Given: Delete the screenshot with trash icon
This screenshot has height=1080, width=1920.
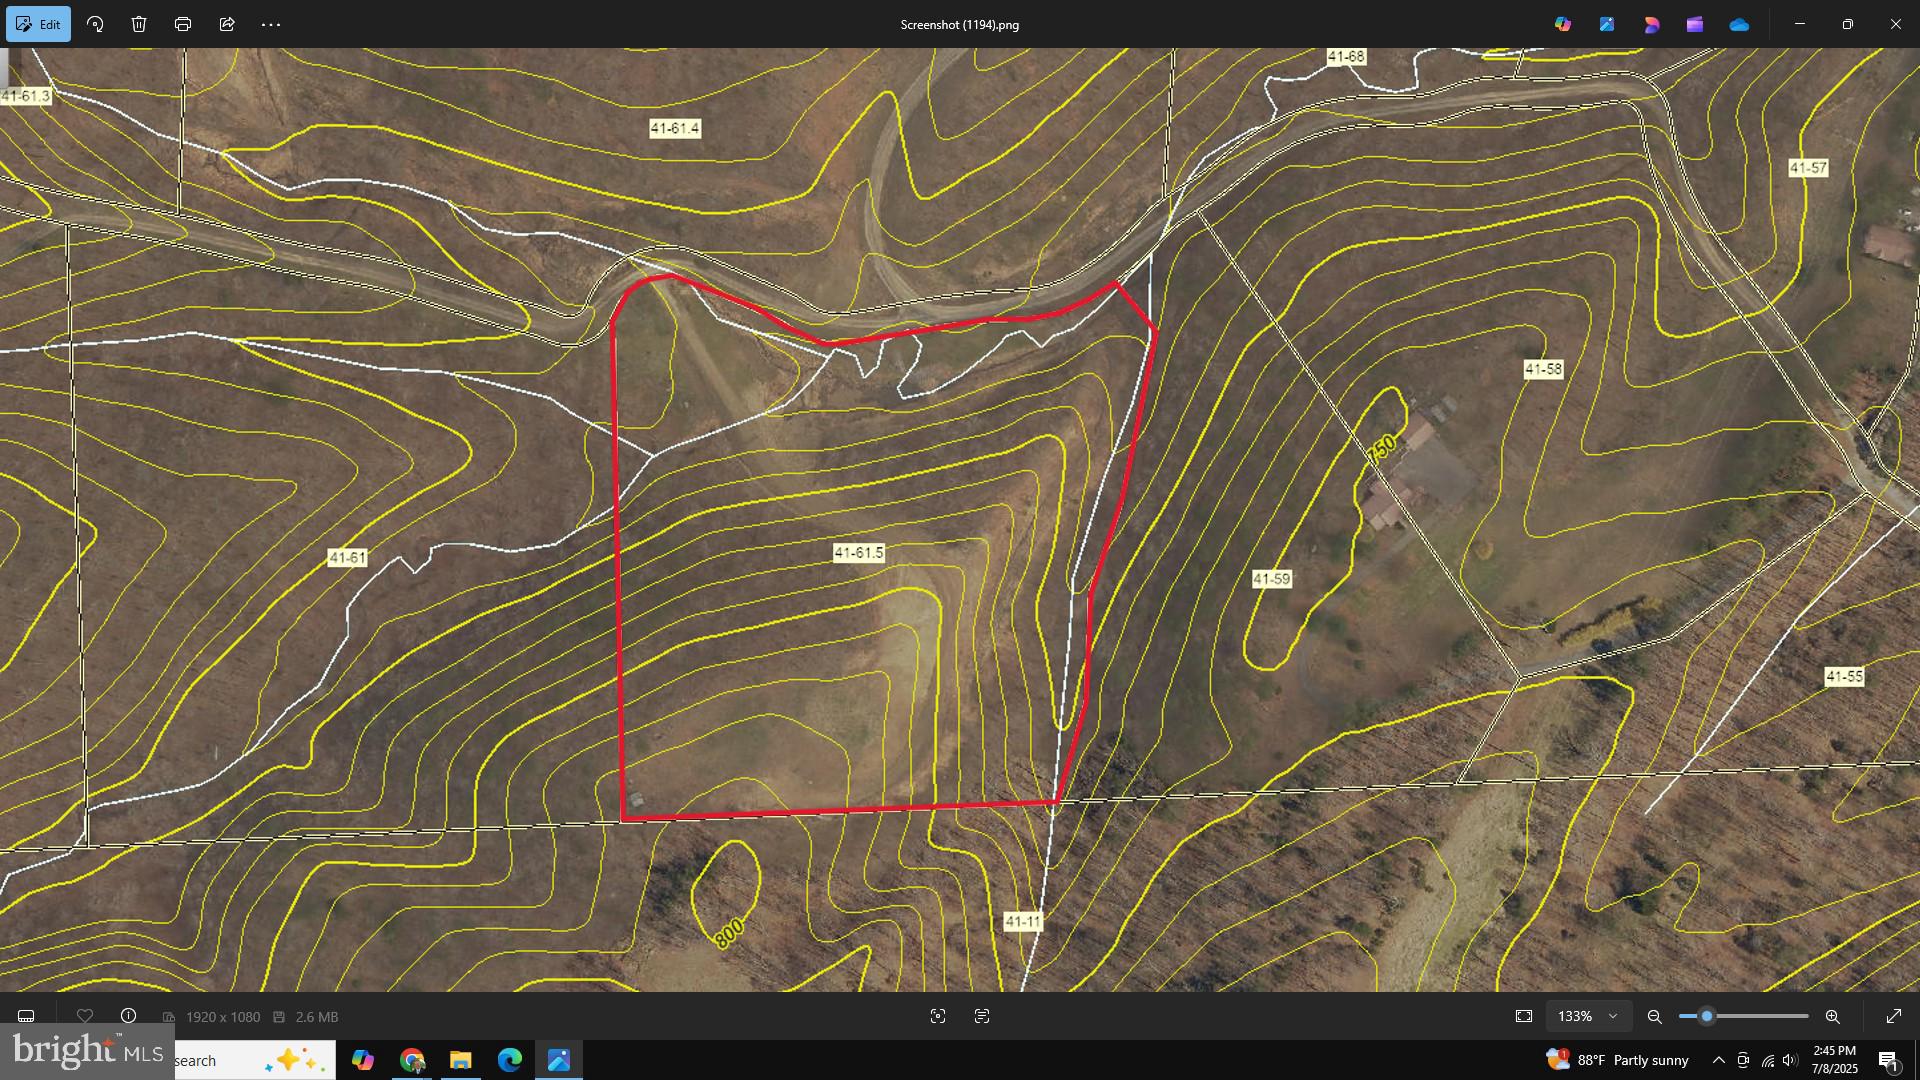Looking at the screenshot, I should pyautogui.click(x=139, y=24).
